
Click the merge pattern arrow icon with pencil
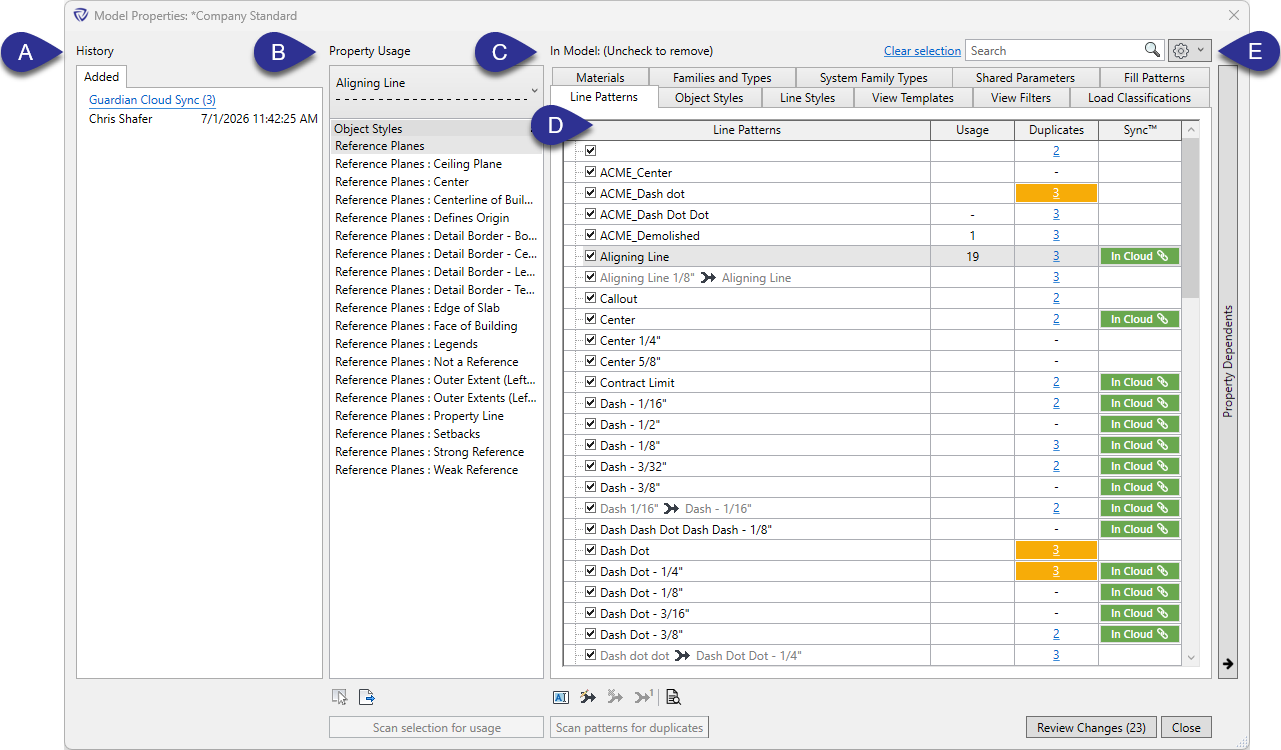(x=588, y=698)
